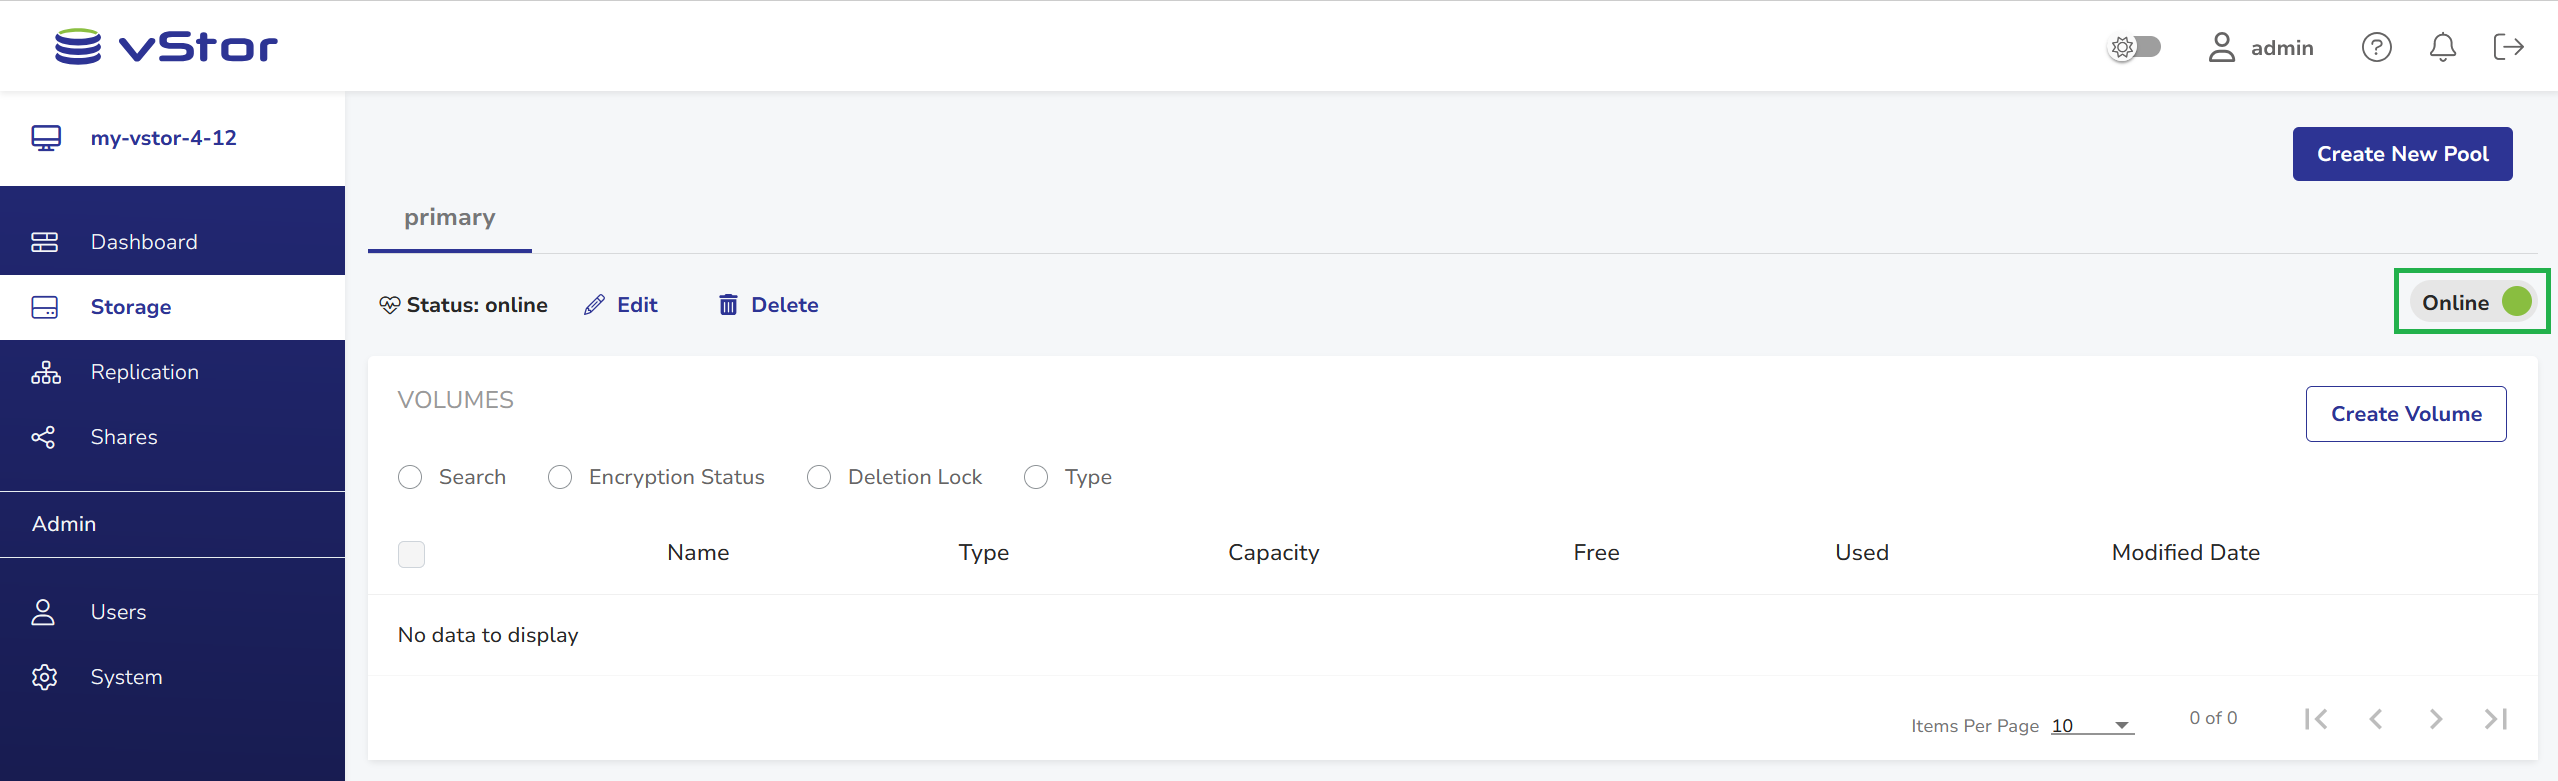Click the Edit pencil icon
The width and height of the screenshot is (2558, 781).
(x=594, y=305)
